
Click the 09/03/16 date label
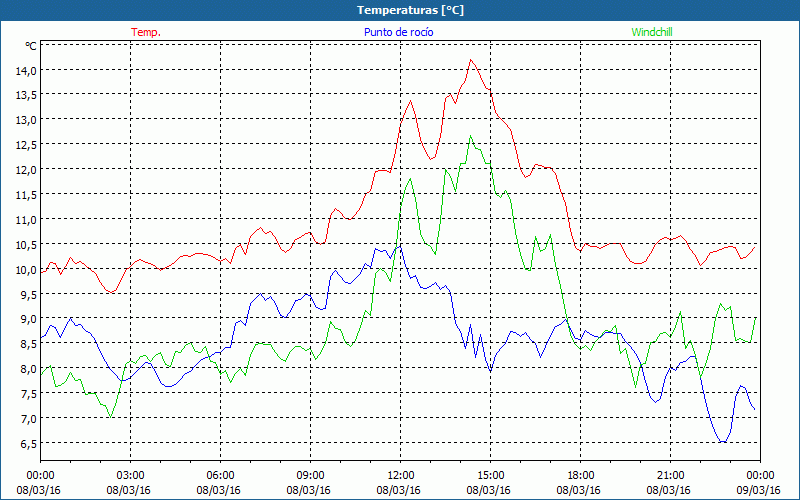tap(759, 490)
